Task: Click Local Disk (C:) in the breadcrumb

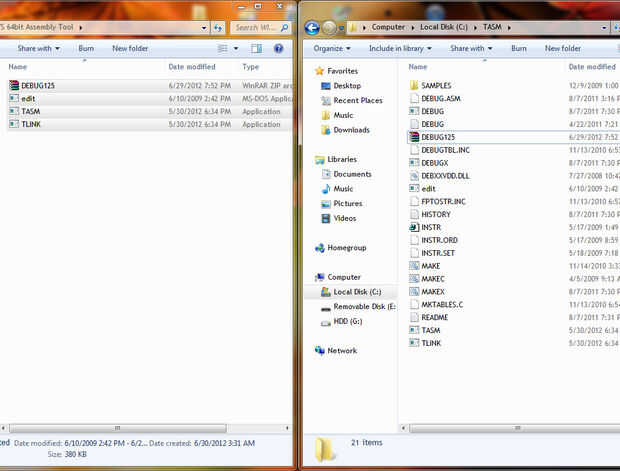Action: [x=444, y=27]
